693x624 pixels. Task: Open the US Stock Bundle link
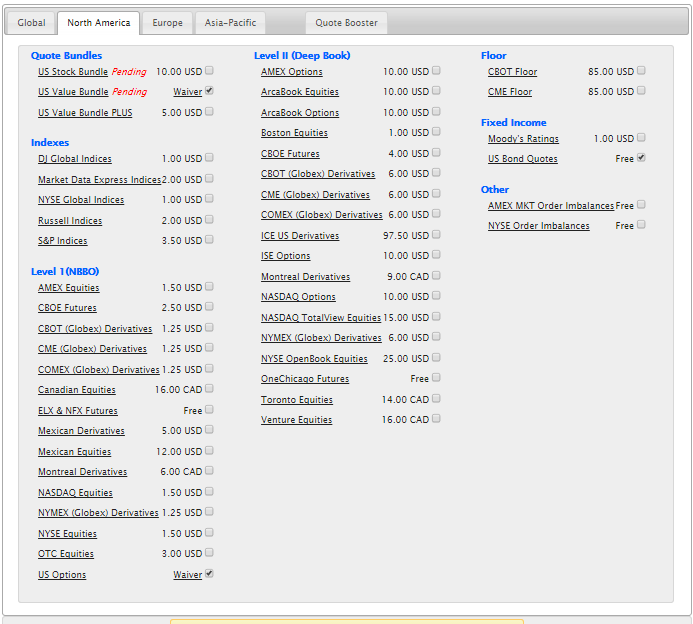click(73, 72)
